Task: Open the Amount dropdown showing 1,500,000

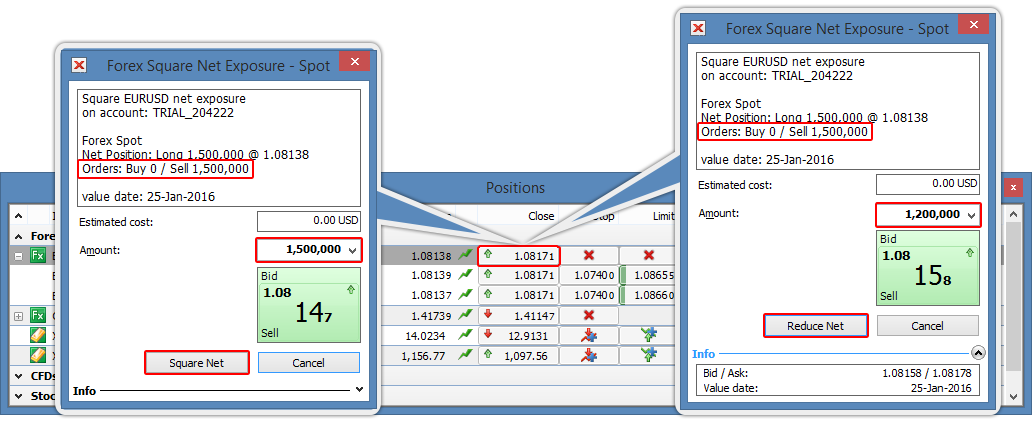Action: click(x=353, y=249)
